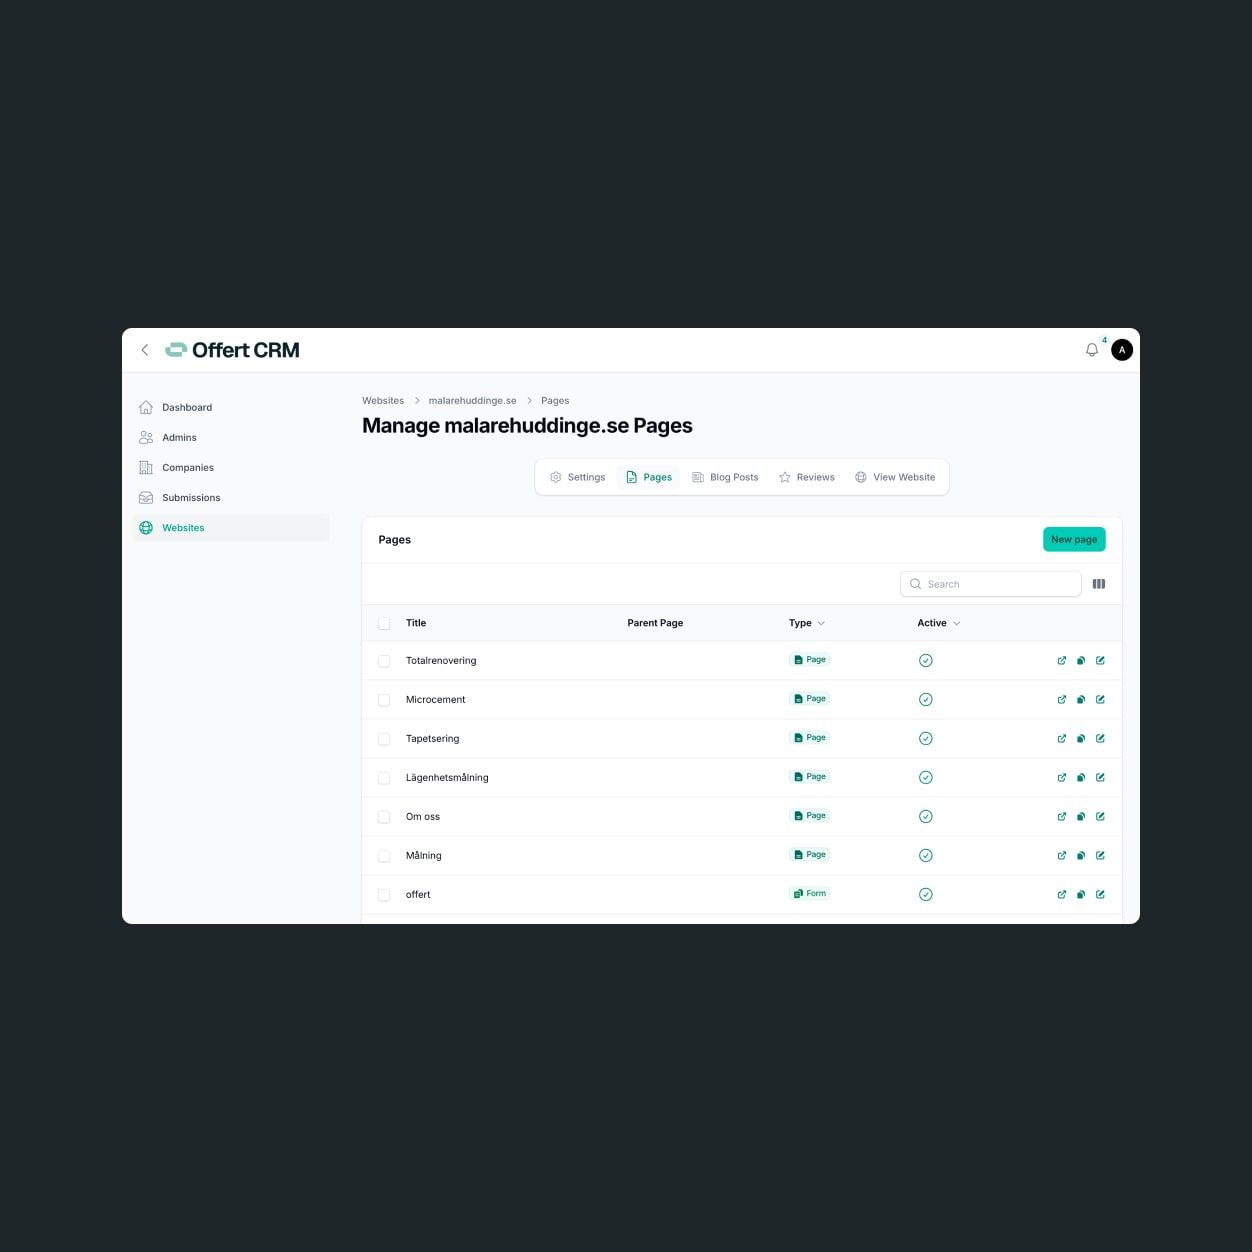Screen dimensions: 1252x1252
Task: Tick the checkbox beside Målning
Action: [384, 855]
